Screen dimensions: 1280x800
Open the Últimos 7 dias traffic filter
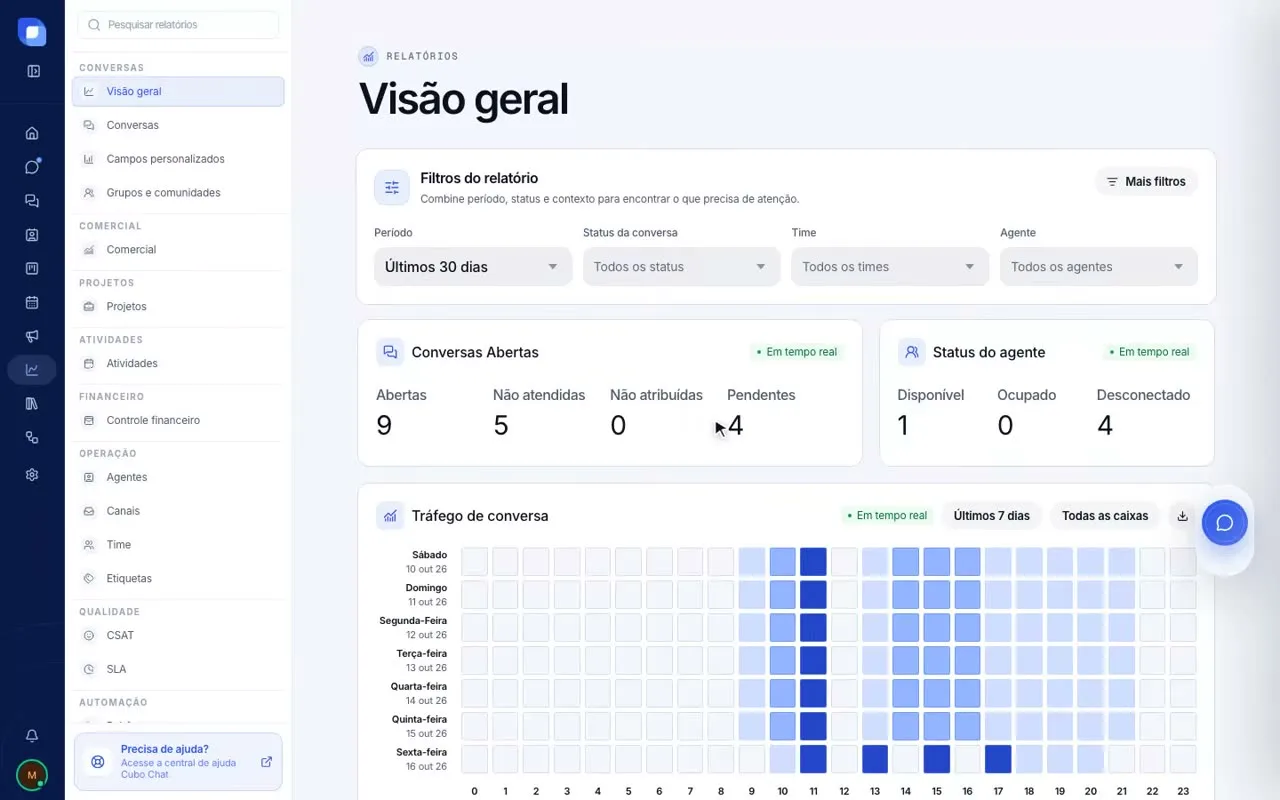[x=992, y=516]
